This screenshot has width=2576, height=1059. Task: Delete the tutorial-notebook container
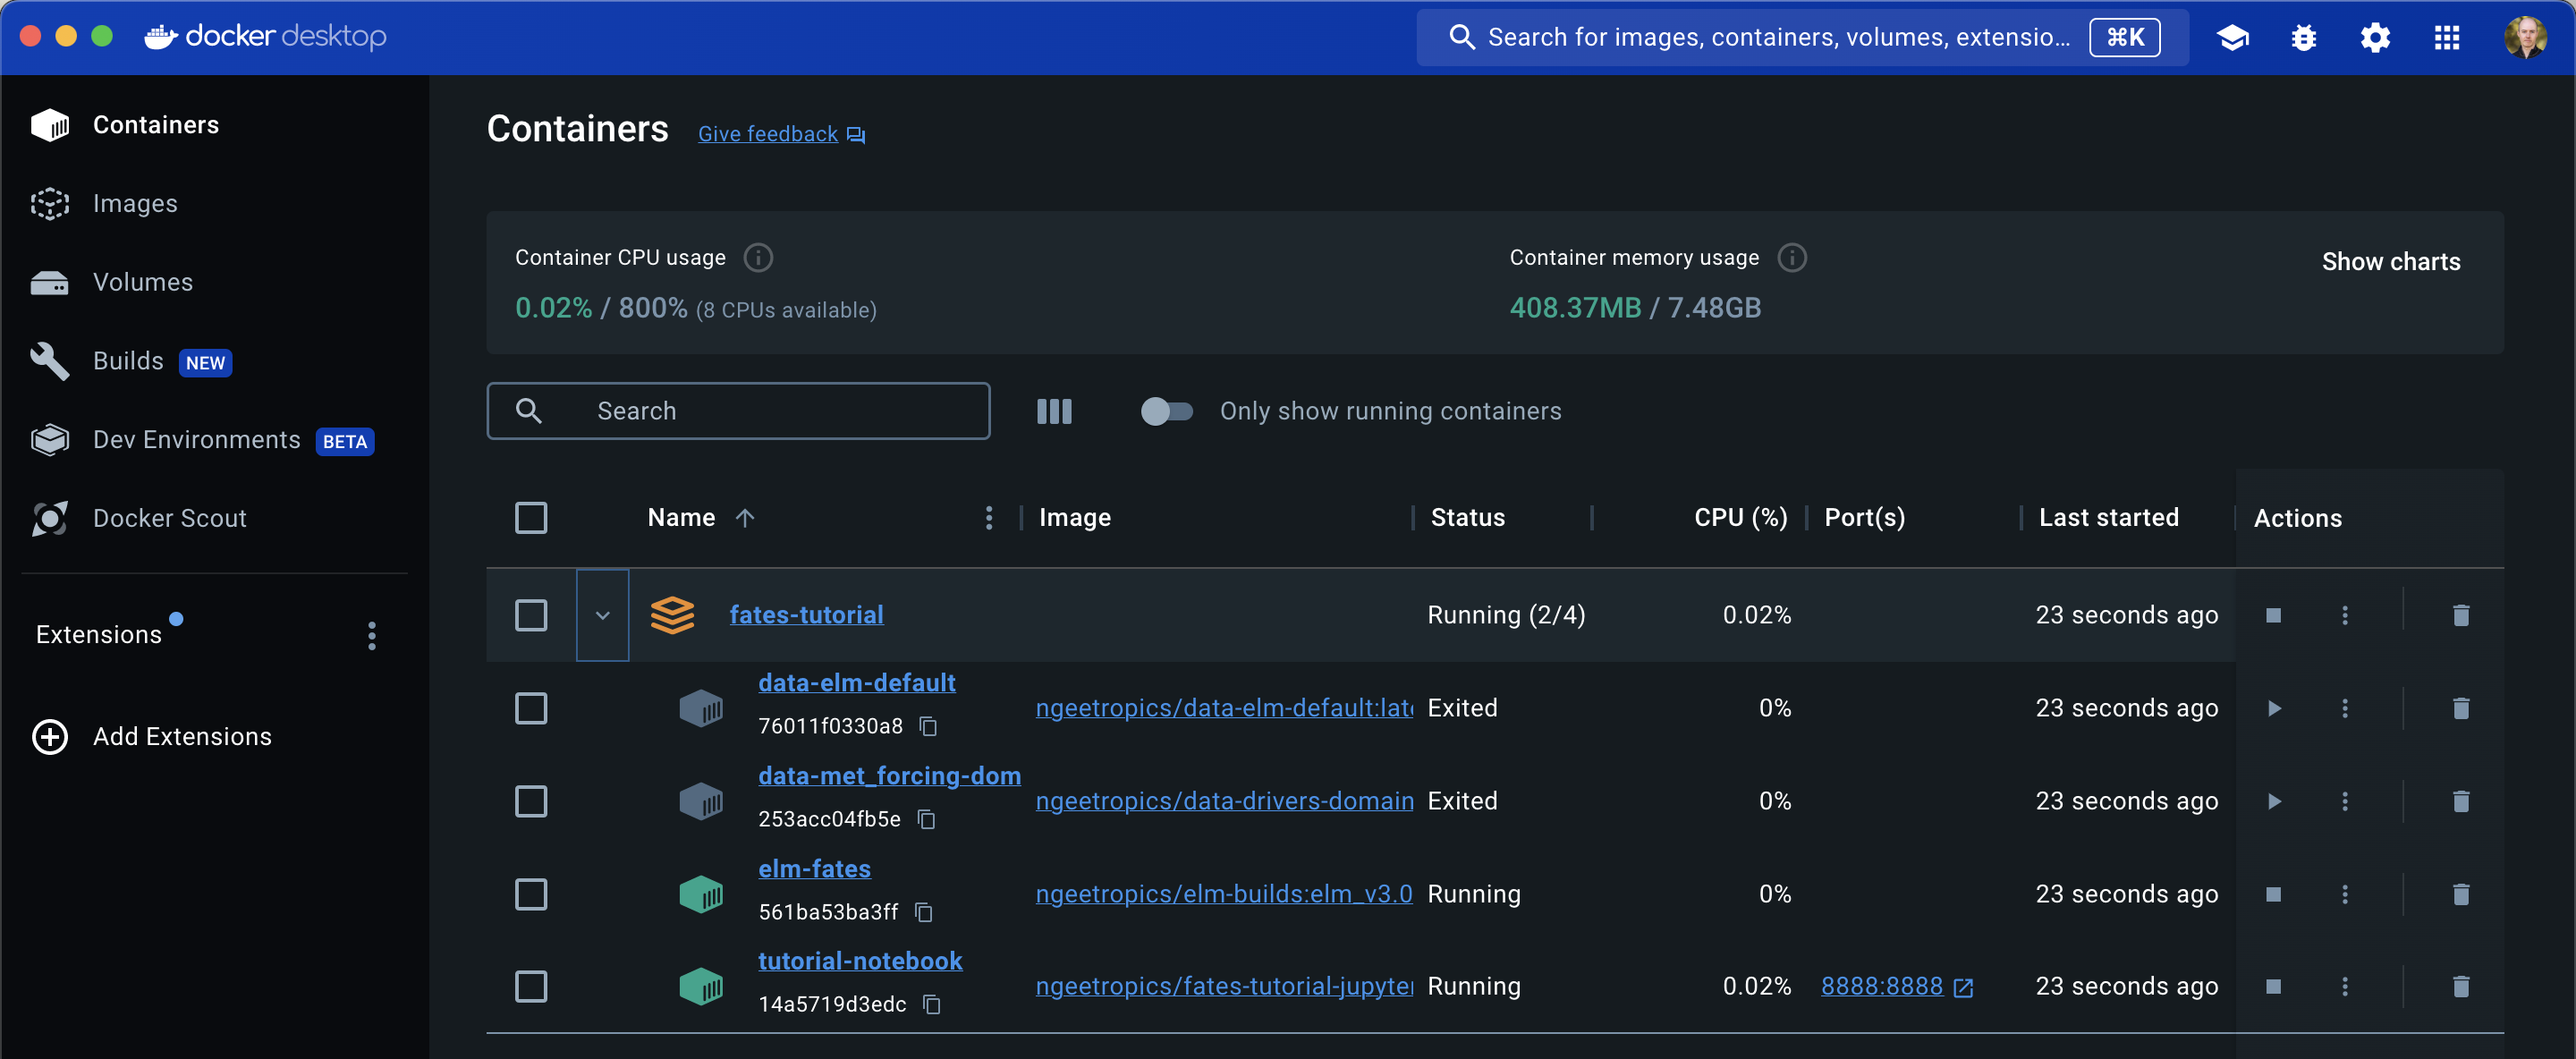click(x=2461, y=986)
